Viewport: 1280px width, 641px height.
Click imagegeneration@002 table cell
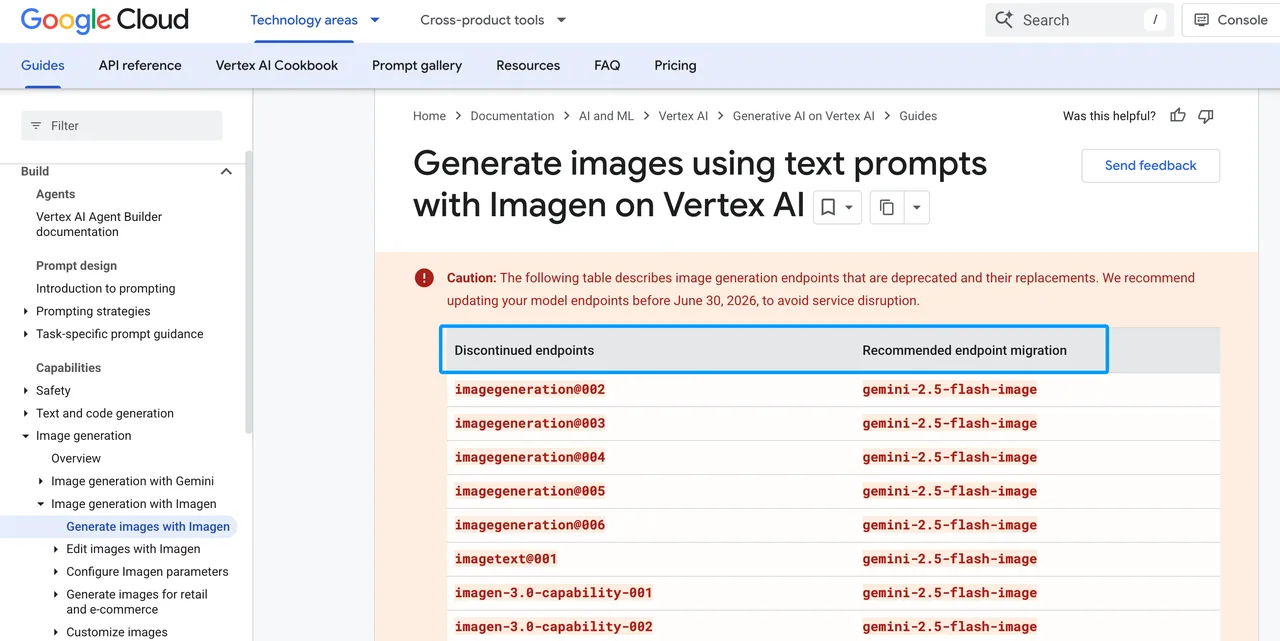coord(530,389)
